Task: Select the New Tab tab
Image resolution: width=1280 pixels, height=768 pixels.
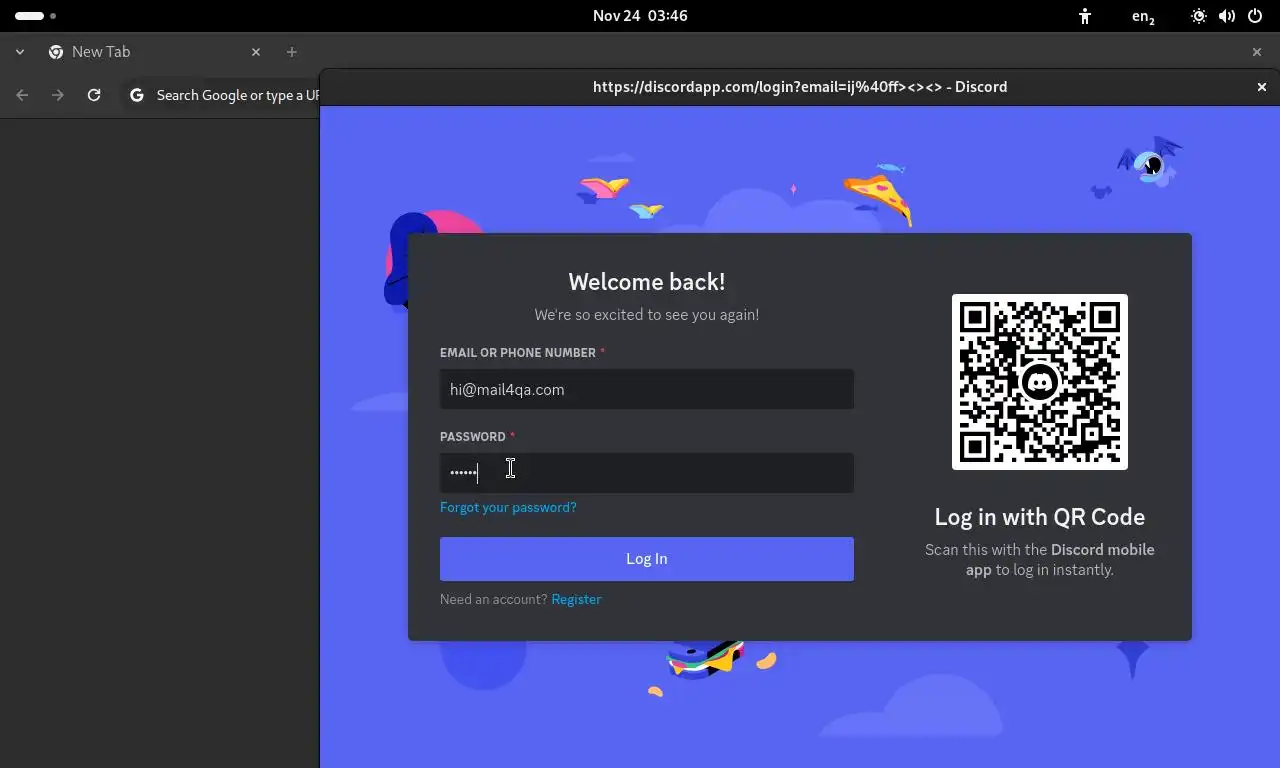Action: pyautogui.click(x=155, y=52)
